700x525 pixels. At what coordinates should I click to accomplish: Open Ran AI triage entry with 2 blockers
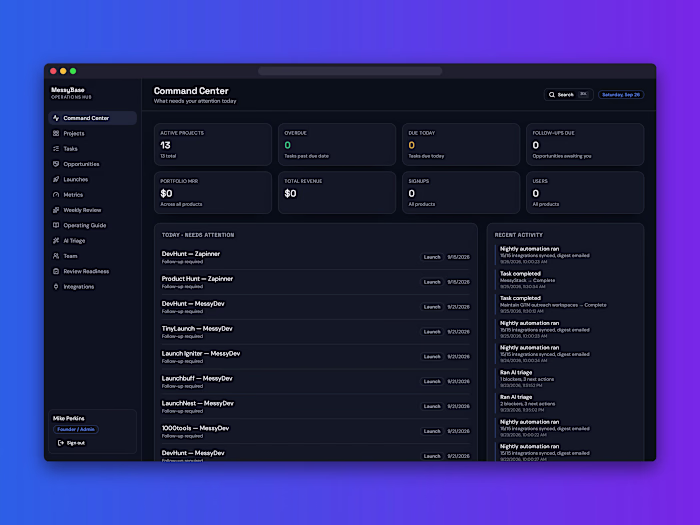[x=565, y=403]
